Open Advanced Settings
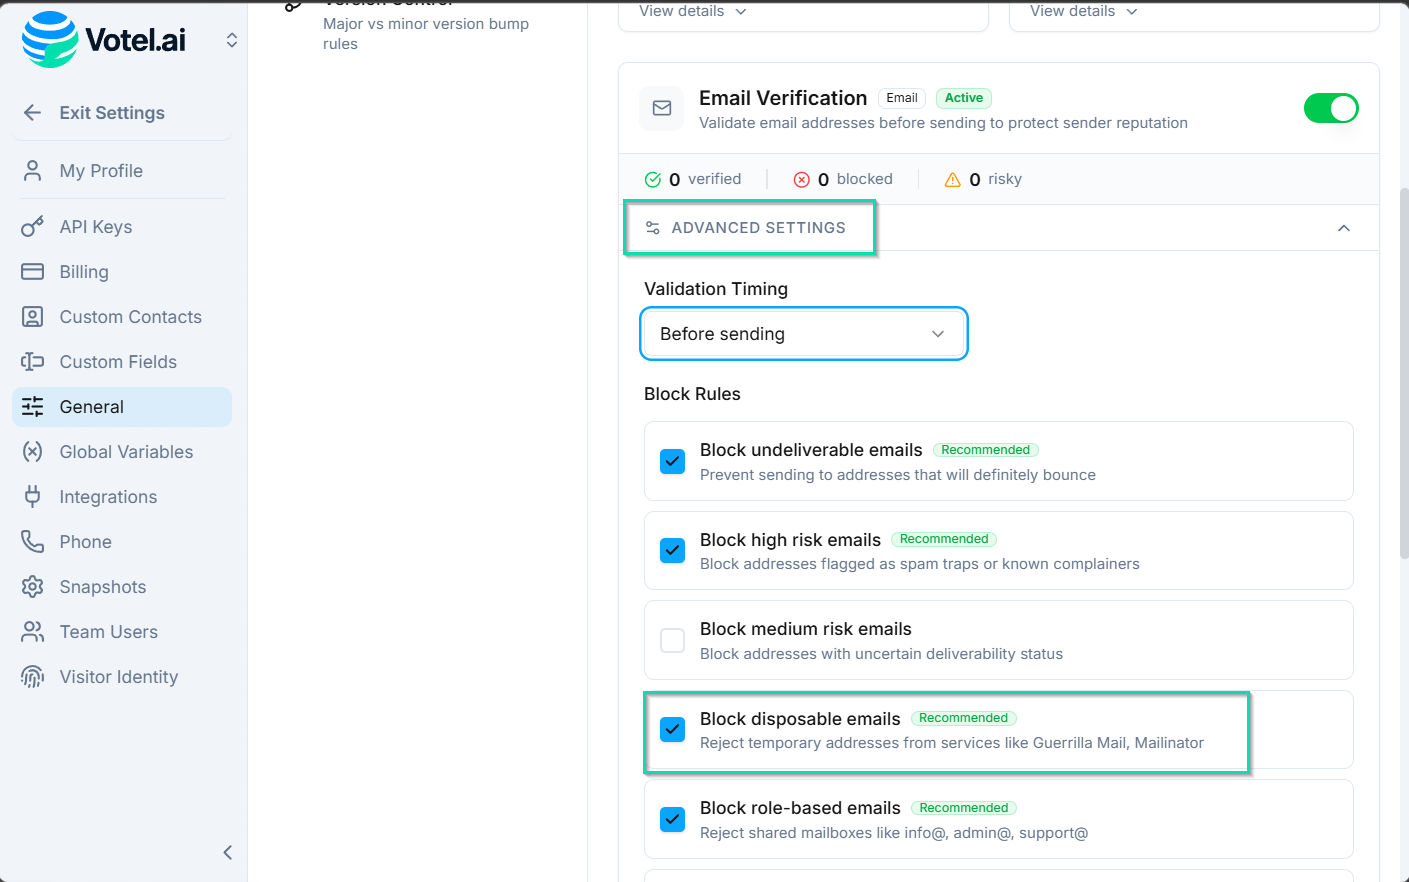 coord(749,227)
